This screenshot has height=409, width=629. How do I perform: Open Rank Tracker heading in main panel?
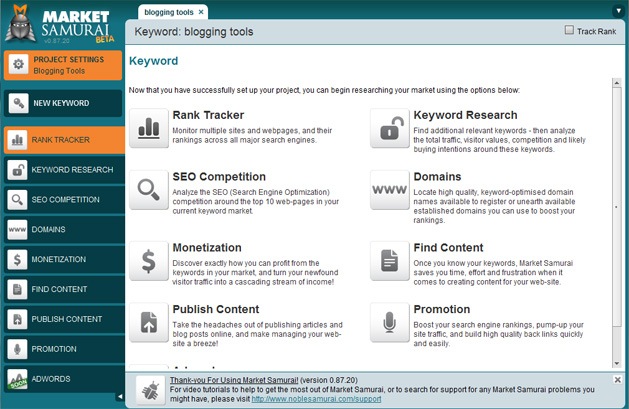point(208,115)
